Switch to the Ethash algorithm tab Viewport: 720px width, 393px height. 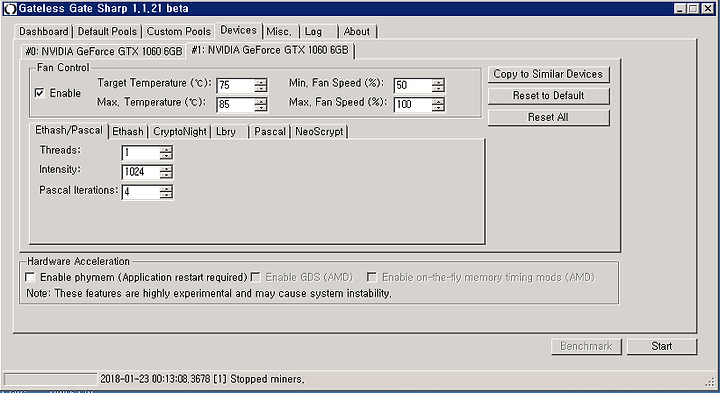[x=128, y=132]
